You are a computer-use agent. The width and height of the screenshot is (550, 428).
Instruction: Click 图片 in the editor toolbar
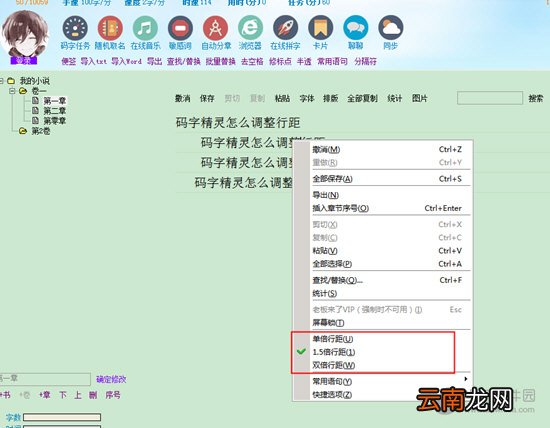point(420,99)
